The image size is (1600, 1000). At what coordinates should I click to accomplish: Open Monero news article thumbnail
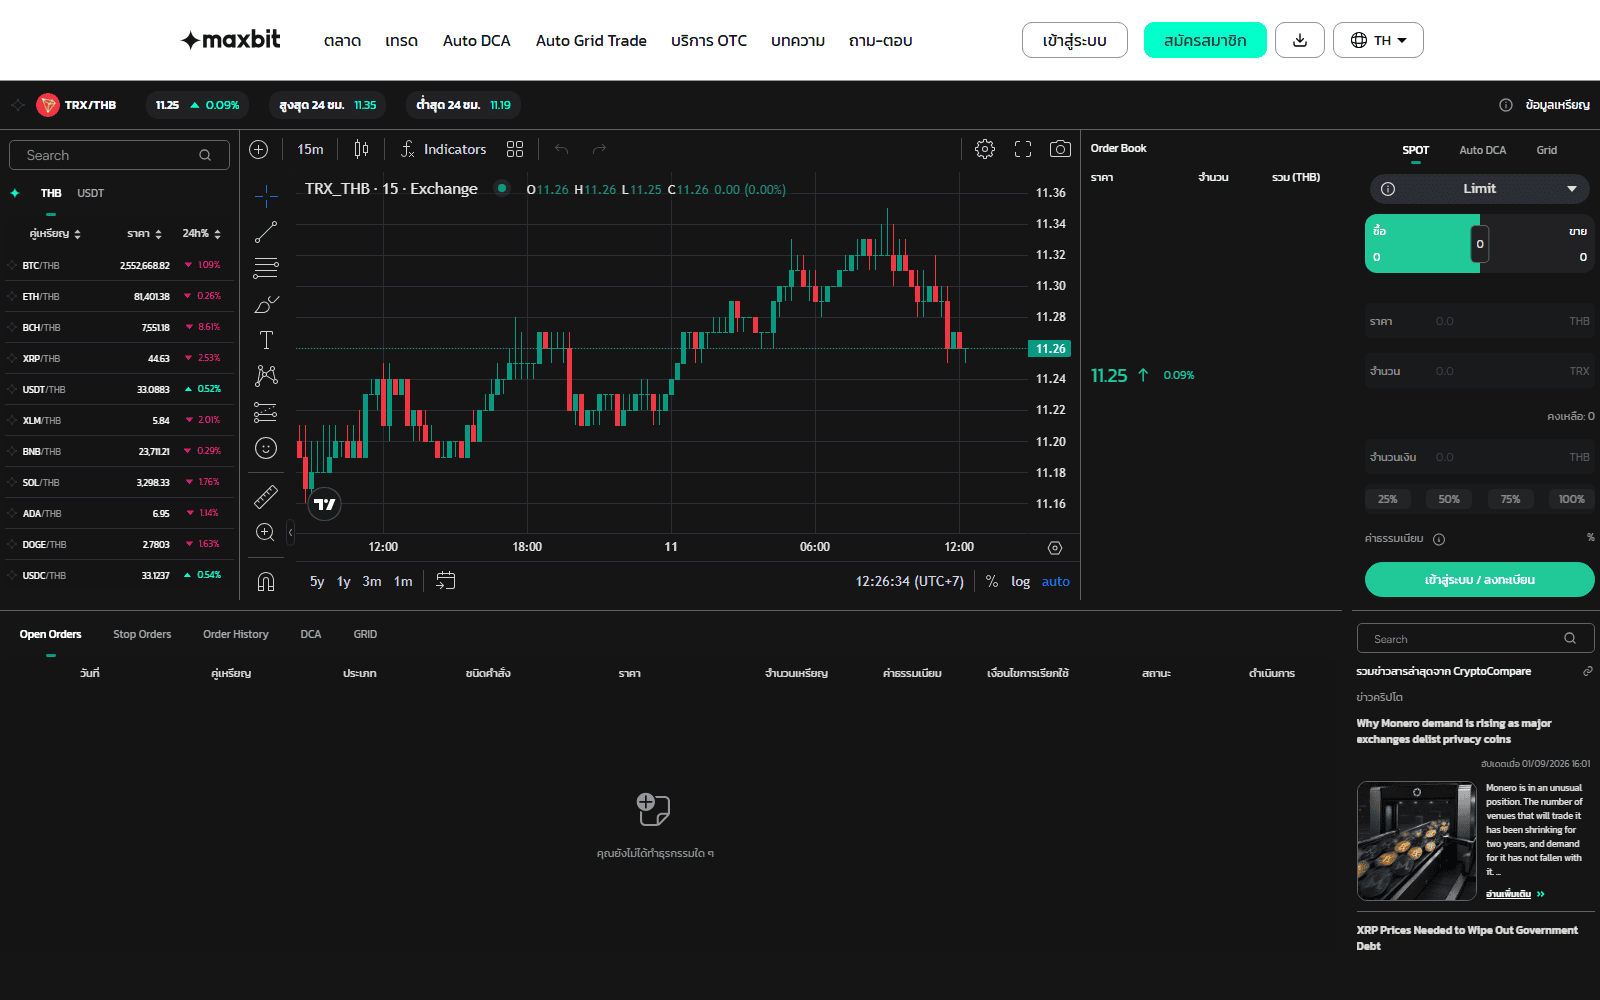1416,841
